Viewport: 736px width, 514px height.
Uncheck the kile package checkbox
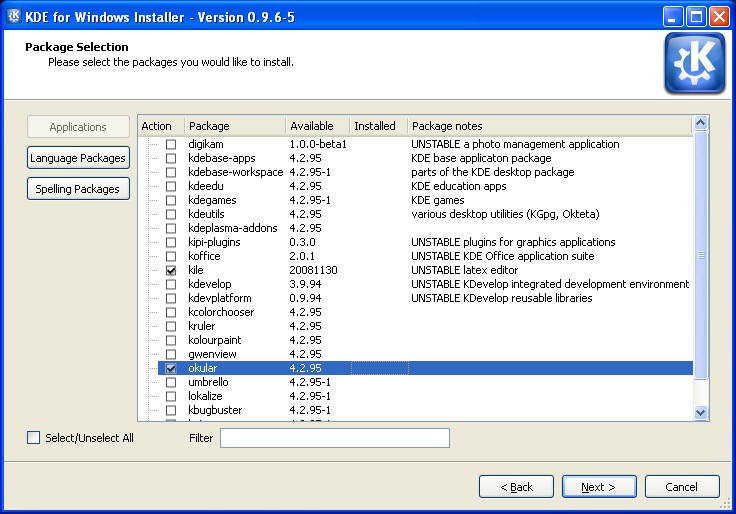point(171,270)
